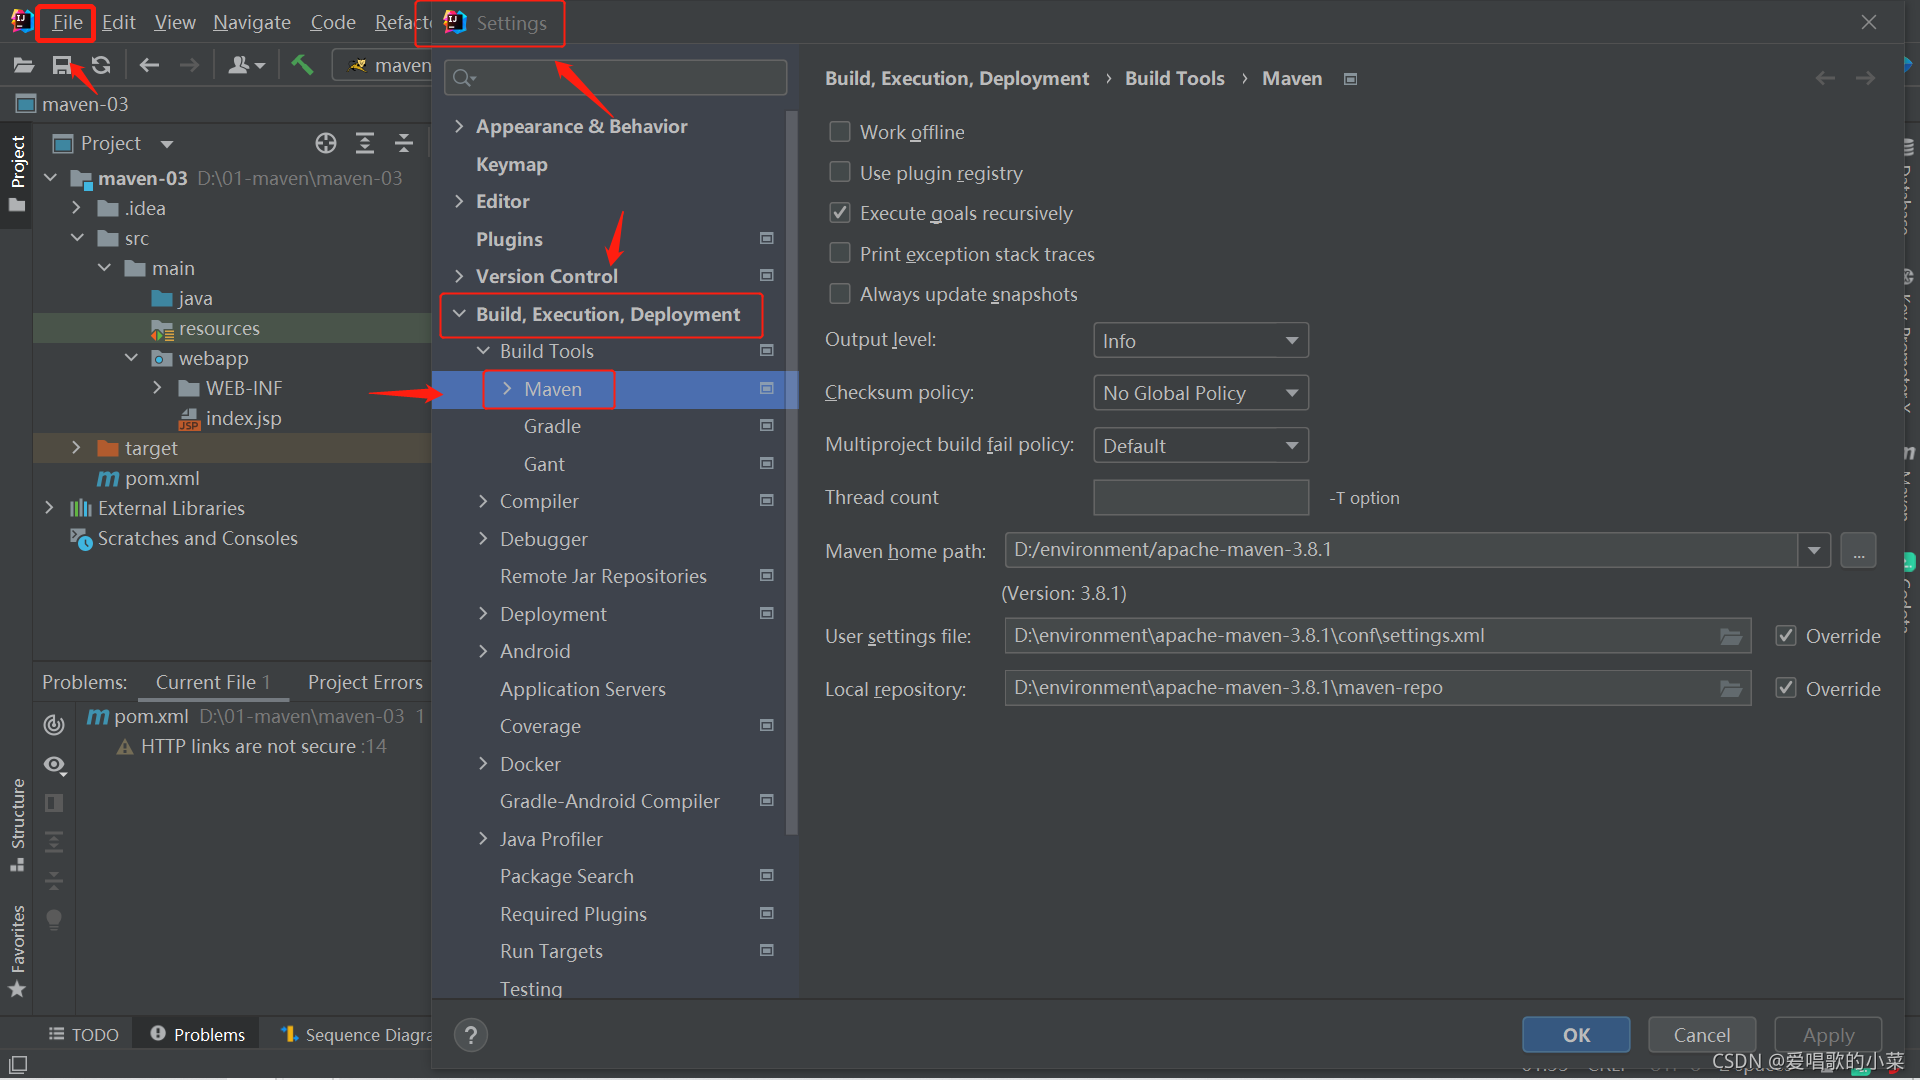Click the green Build hammer icon

302,65
